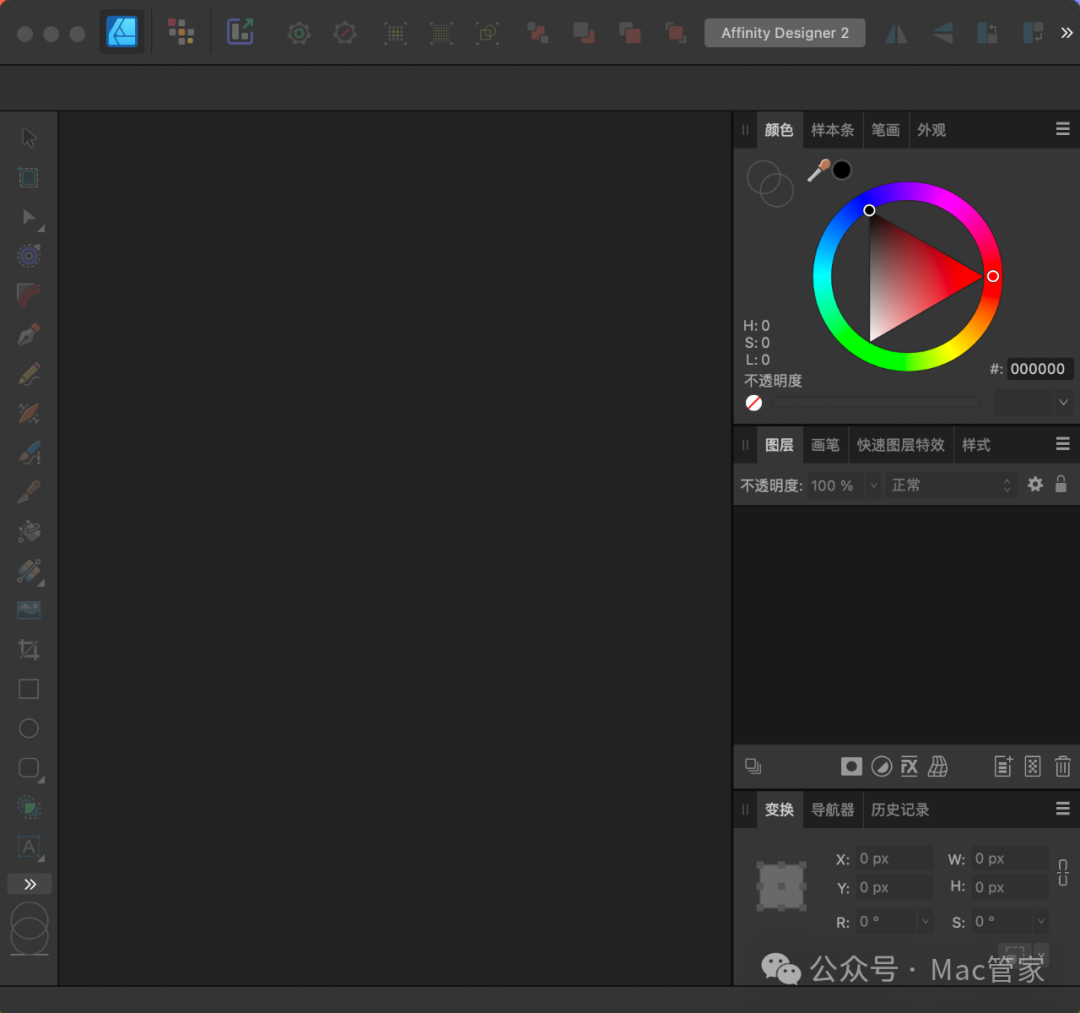The height and width of the screenshot is (1013, 1080).
Task: Click the Flip Horizontal toolbar icon
Action: click(896, 33)
